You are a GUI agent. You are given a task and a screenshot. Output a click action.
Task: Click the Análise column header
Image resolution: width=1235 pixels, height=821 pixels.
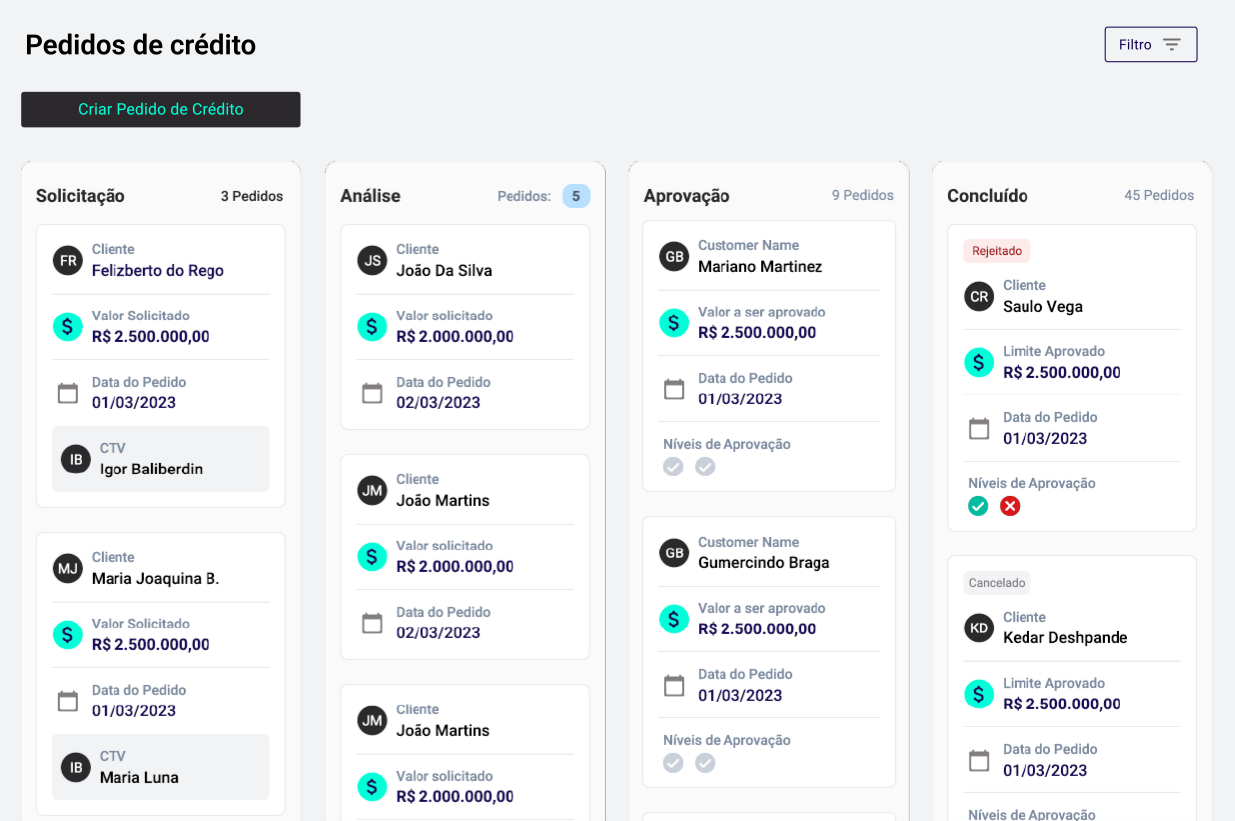point(370,196)
